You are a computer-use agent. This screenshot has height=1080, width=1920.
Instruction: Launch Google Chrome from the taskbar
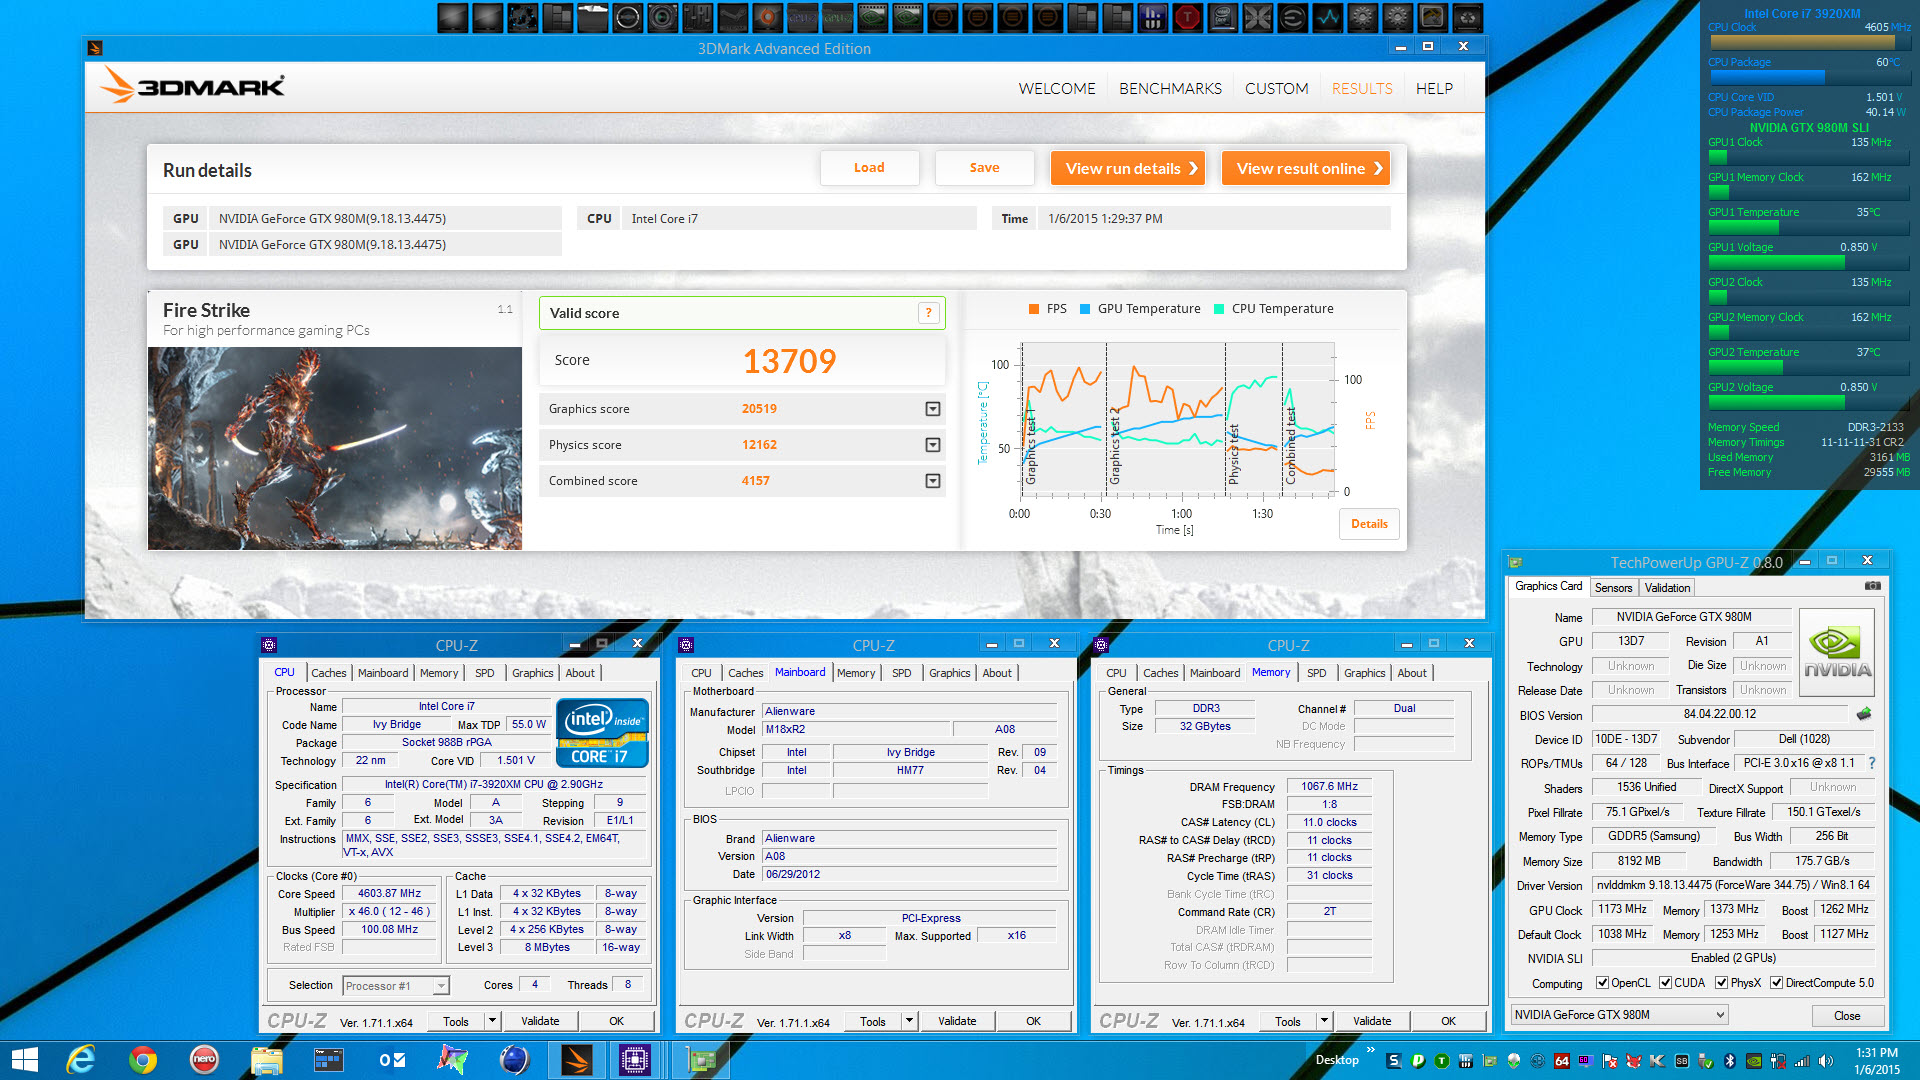[142, 1060]
